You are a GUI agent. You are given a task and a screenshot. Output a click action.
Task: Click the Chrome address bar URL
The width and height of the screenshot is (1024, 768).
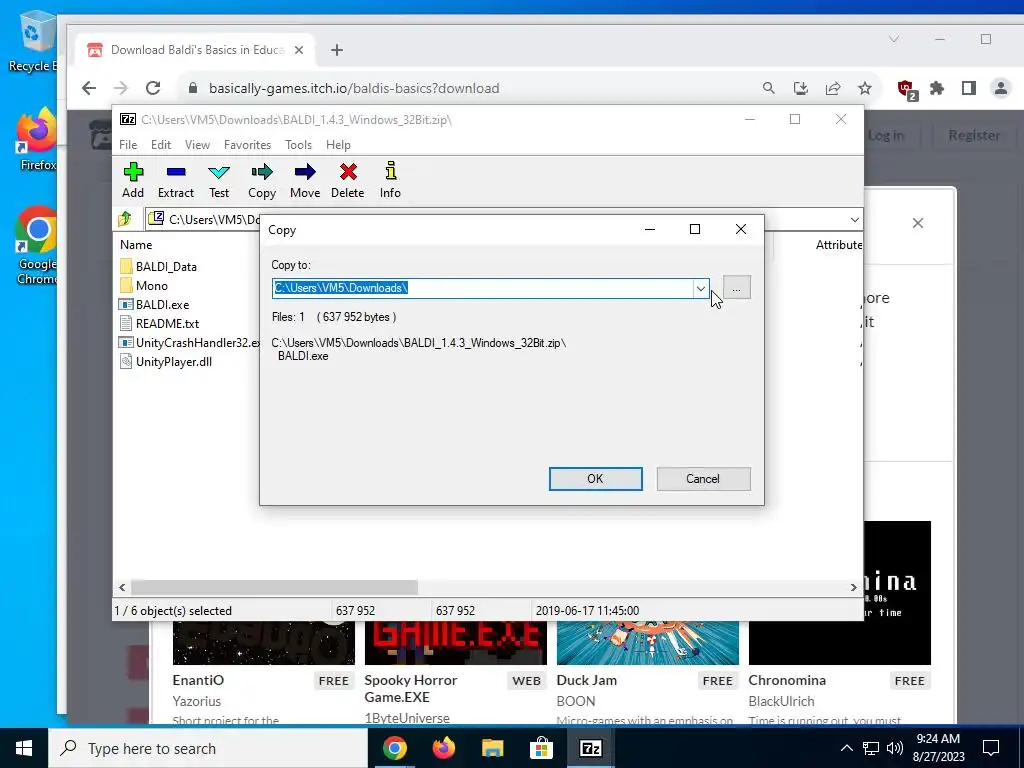tap(353, 88)
